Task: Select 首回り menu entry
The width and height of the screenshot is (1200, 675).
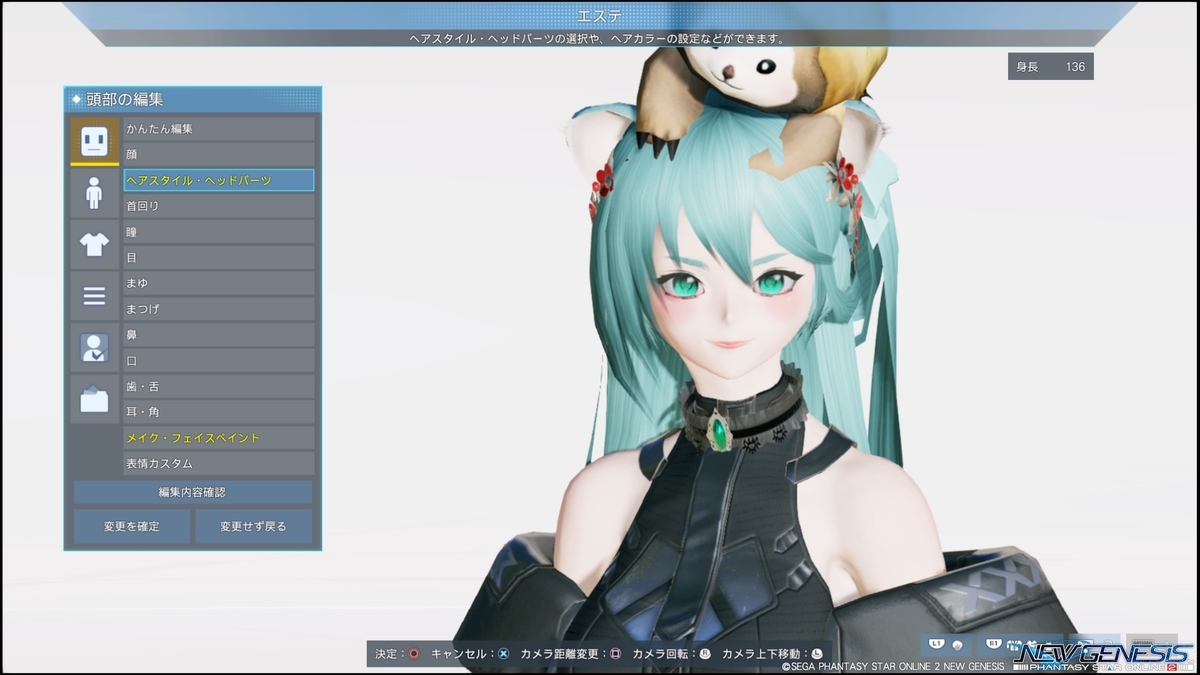Action: [x=218, y=206]
